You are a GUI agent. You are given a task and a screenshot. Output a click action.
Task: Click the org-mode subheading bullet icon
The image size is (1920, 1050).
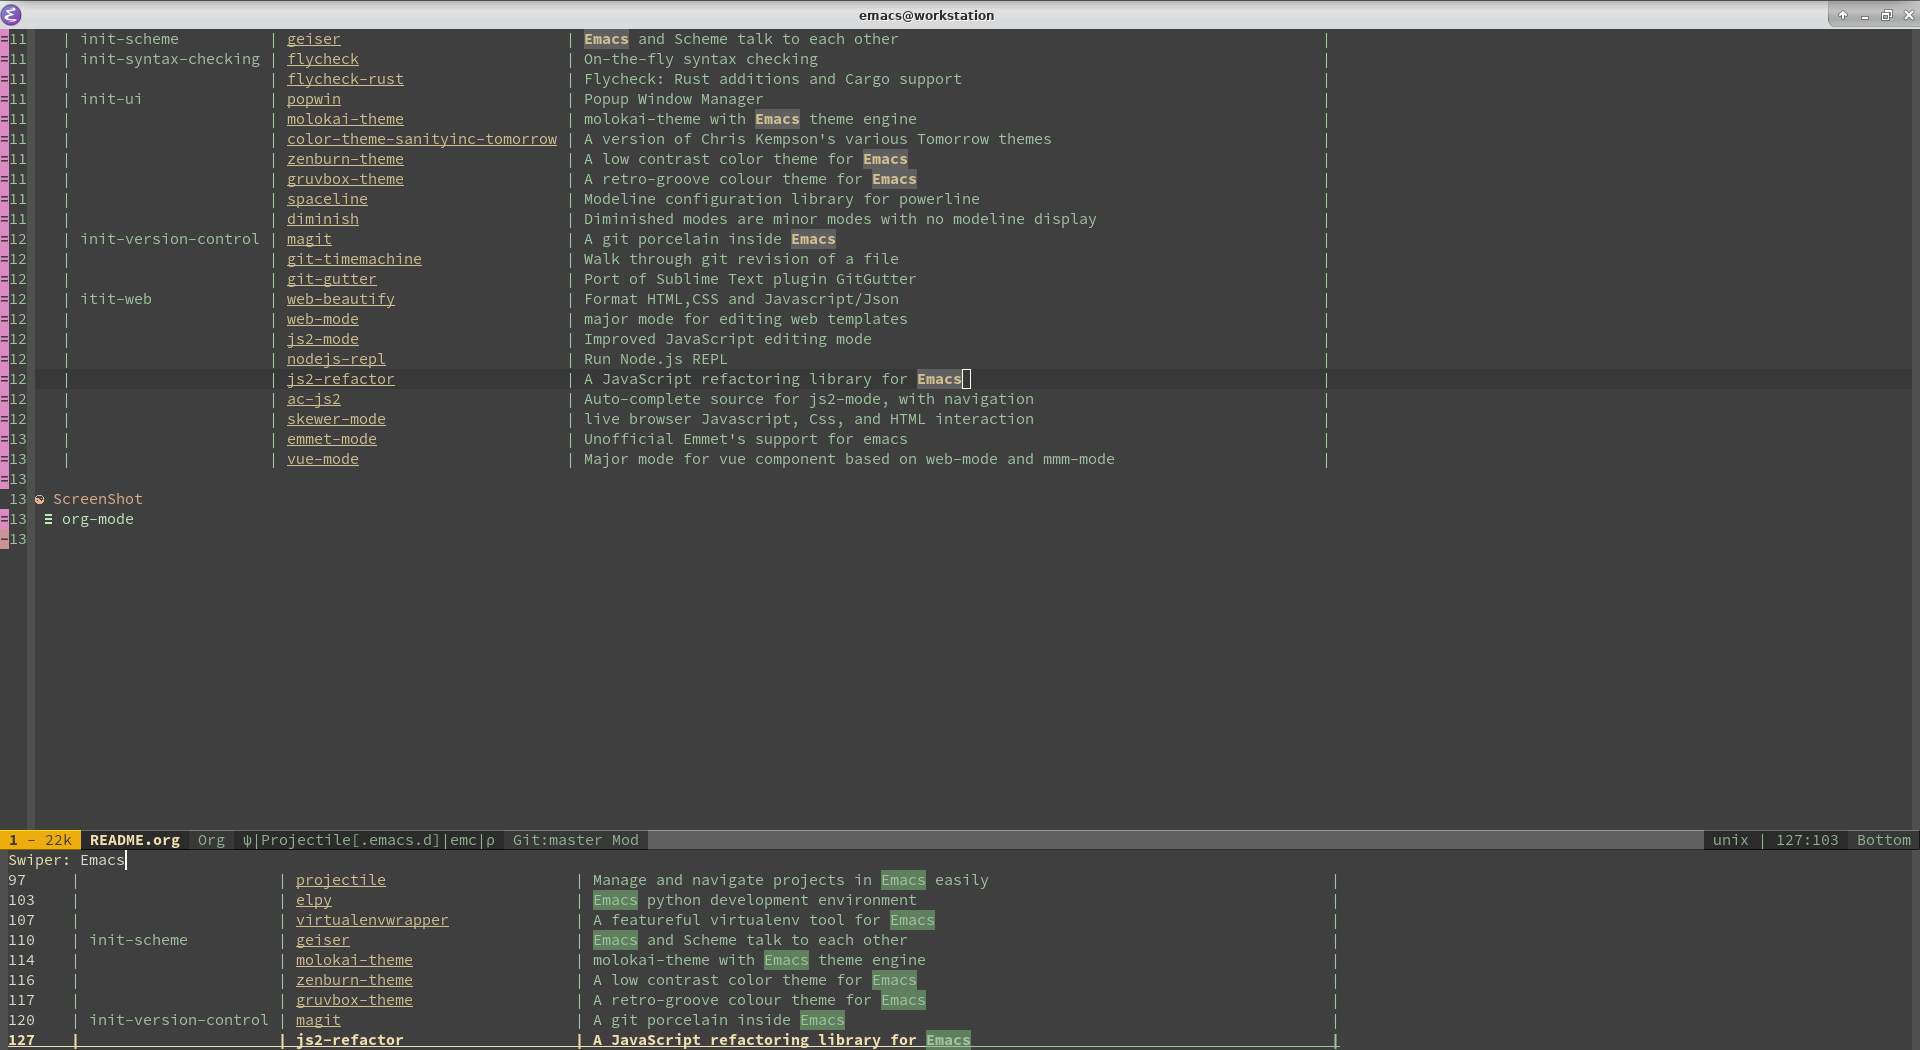coord(48,519)
